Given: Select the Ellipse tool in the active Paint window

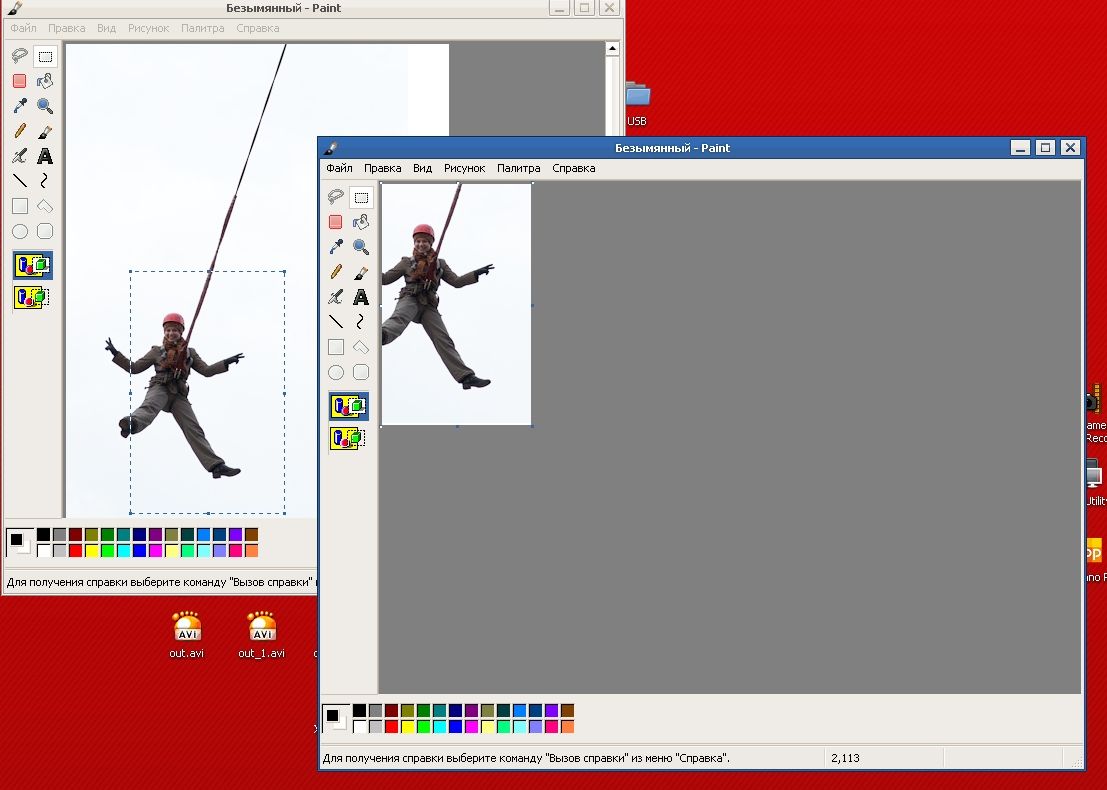Looking at the screenshot, I should coord(336,372).
